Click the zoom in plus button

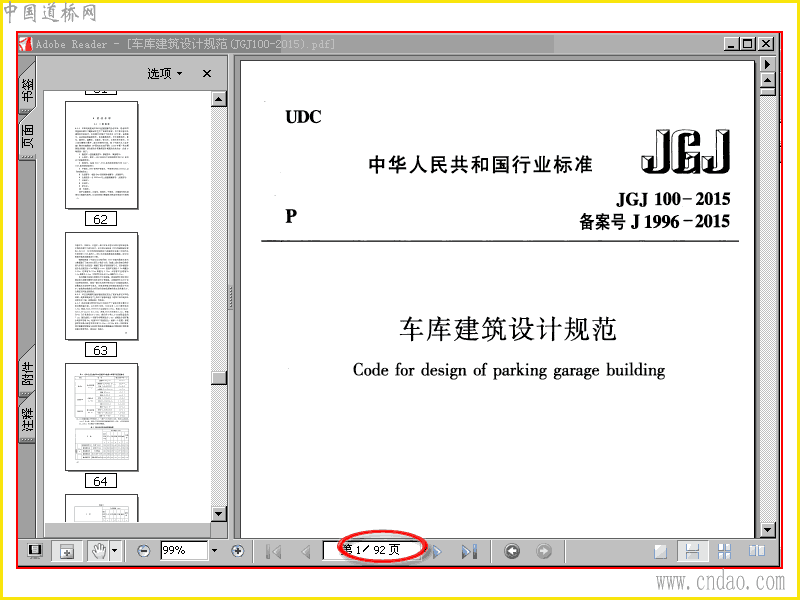(x=237, y=551)
